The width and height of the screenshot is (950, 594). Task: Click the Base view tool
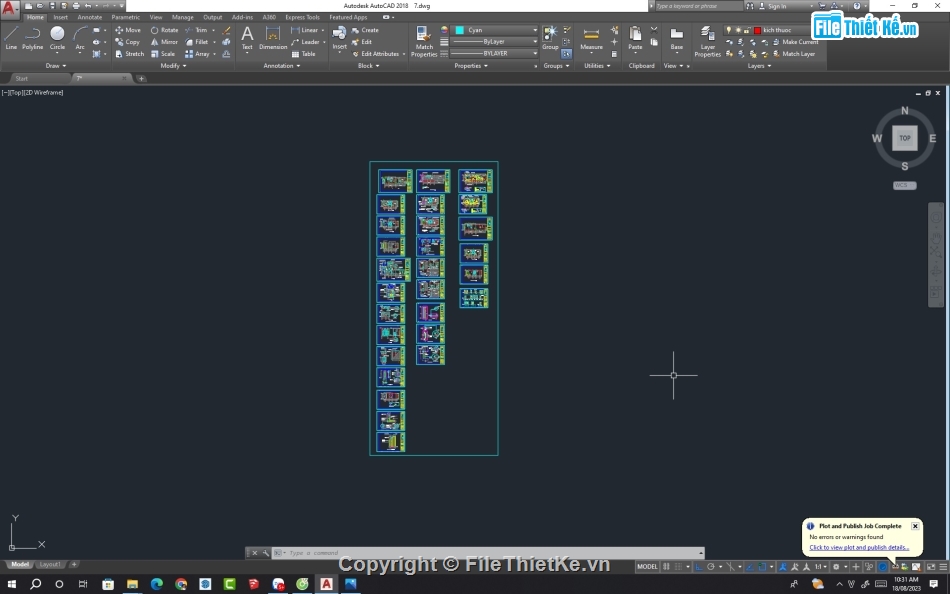coord(677,38)
